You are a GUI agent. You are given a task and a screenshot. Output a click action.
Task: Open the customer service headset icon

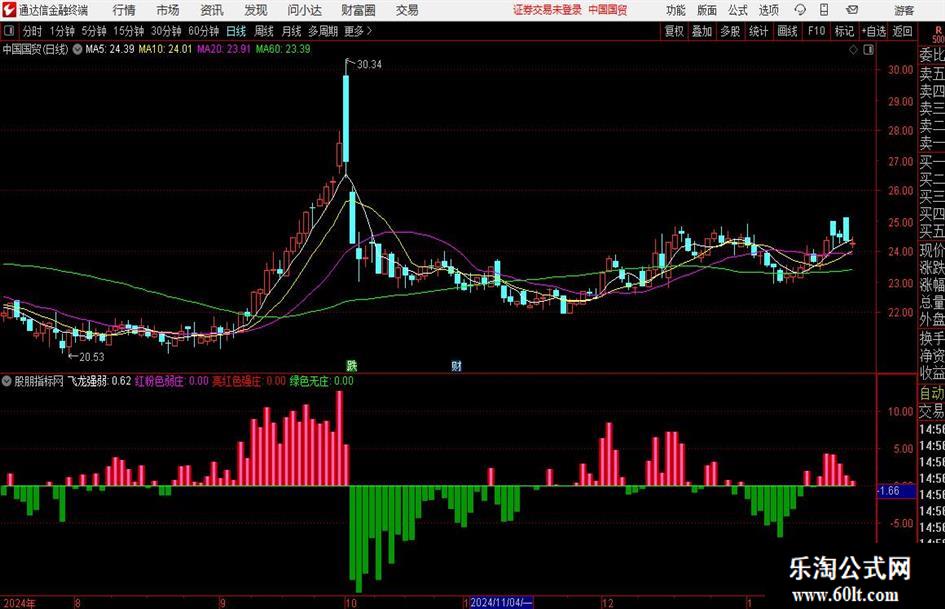pyautogui.click(x=800, y=10)
